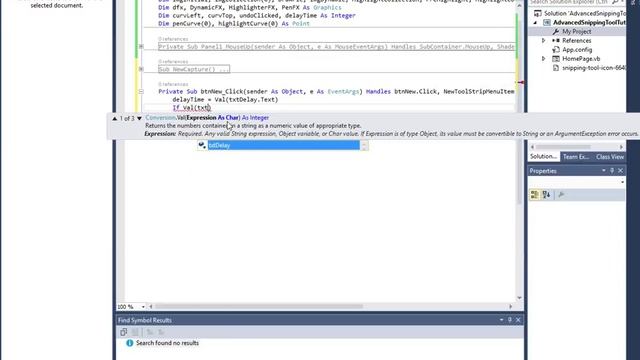Click the Find Symbol Results panel title

[x=145, y=320]
